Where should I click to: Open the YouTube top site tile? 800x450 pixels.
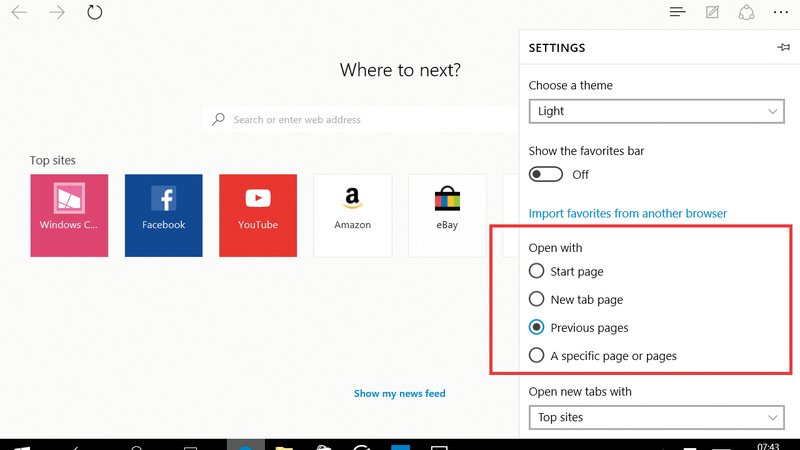pos(258,215)
